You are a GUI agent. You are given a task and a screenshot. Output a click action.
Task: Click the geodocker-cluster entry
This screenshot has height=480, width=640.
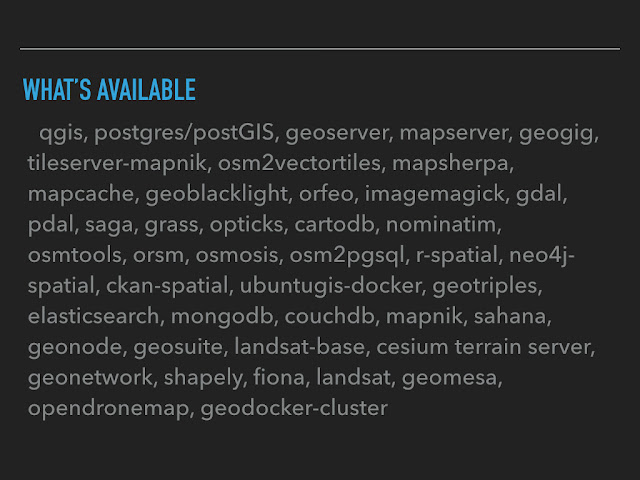click(294, 409)
